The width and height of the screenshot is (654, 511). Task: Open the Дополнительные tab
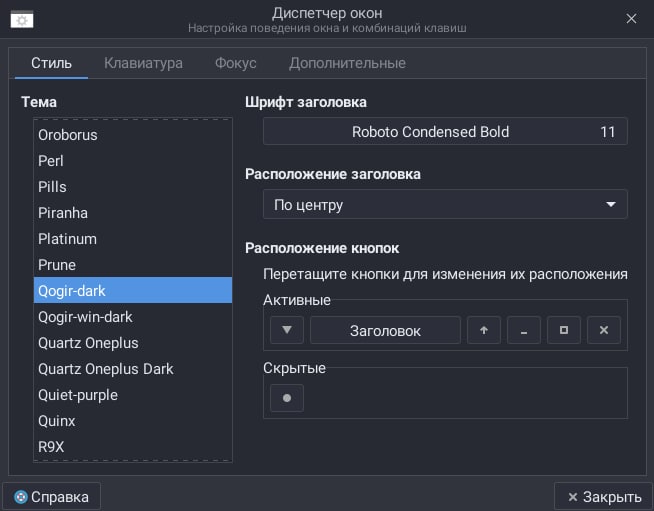click(x=347, y=63)
